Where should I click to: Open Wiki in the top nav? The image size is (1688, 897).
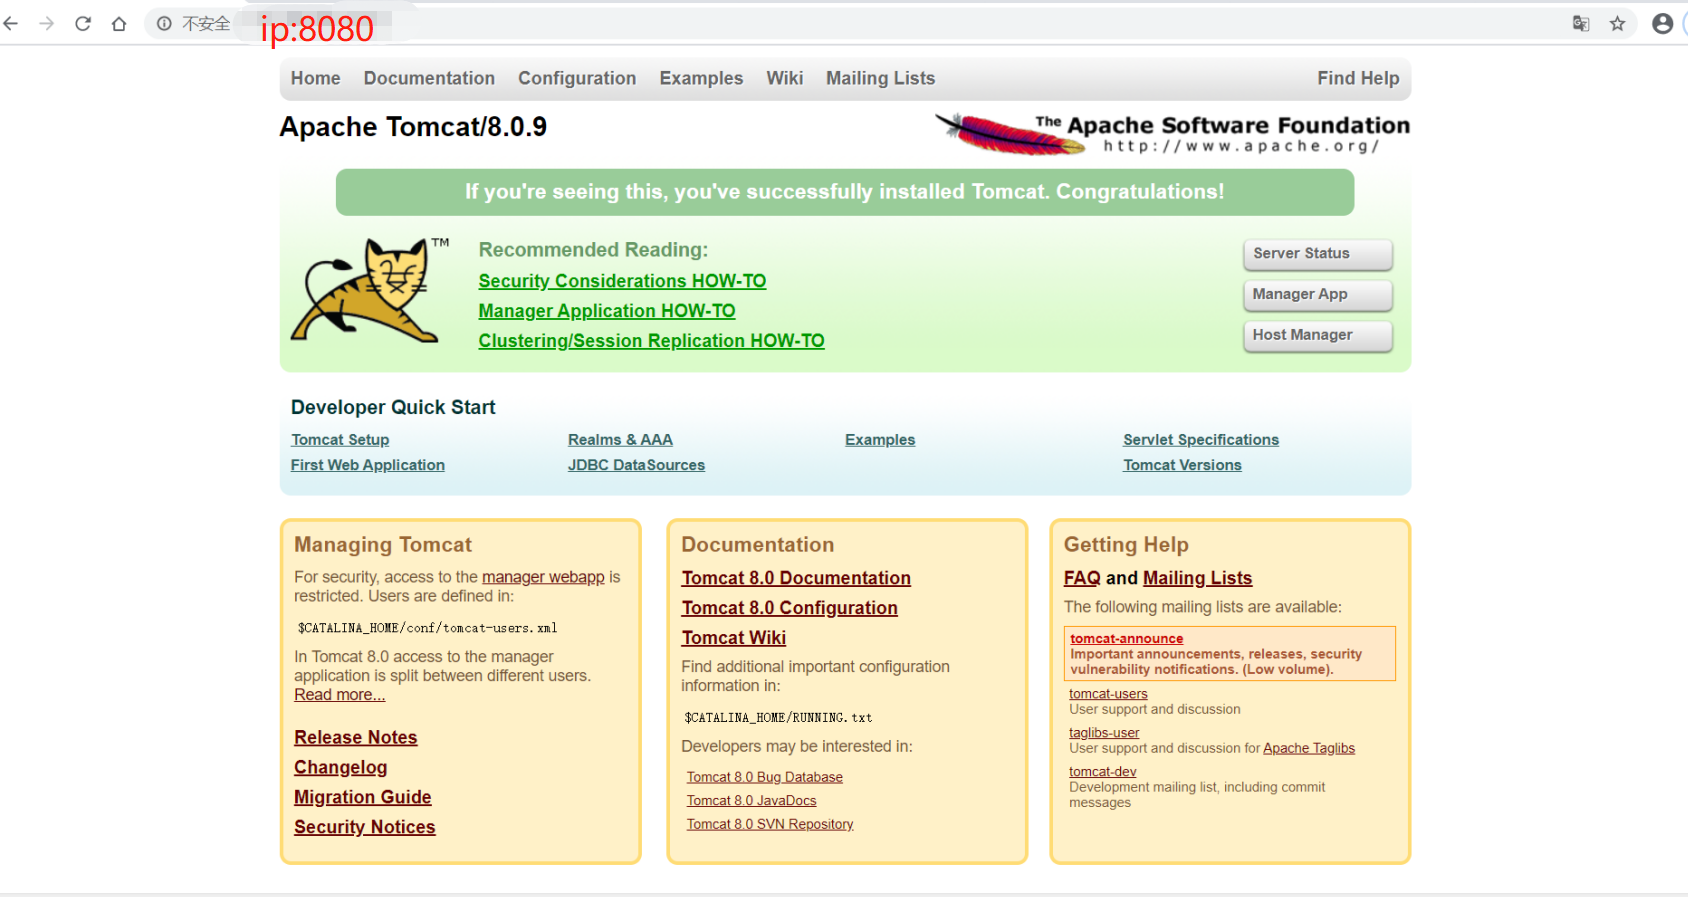(x=784, y=78)
